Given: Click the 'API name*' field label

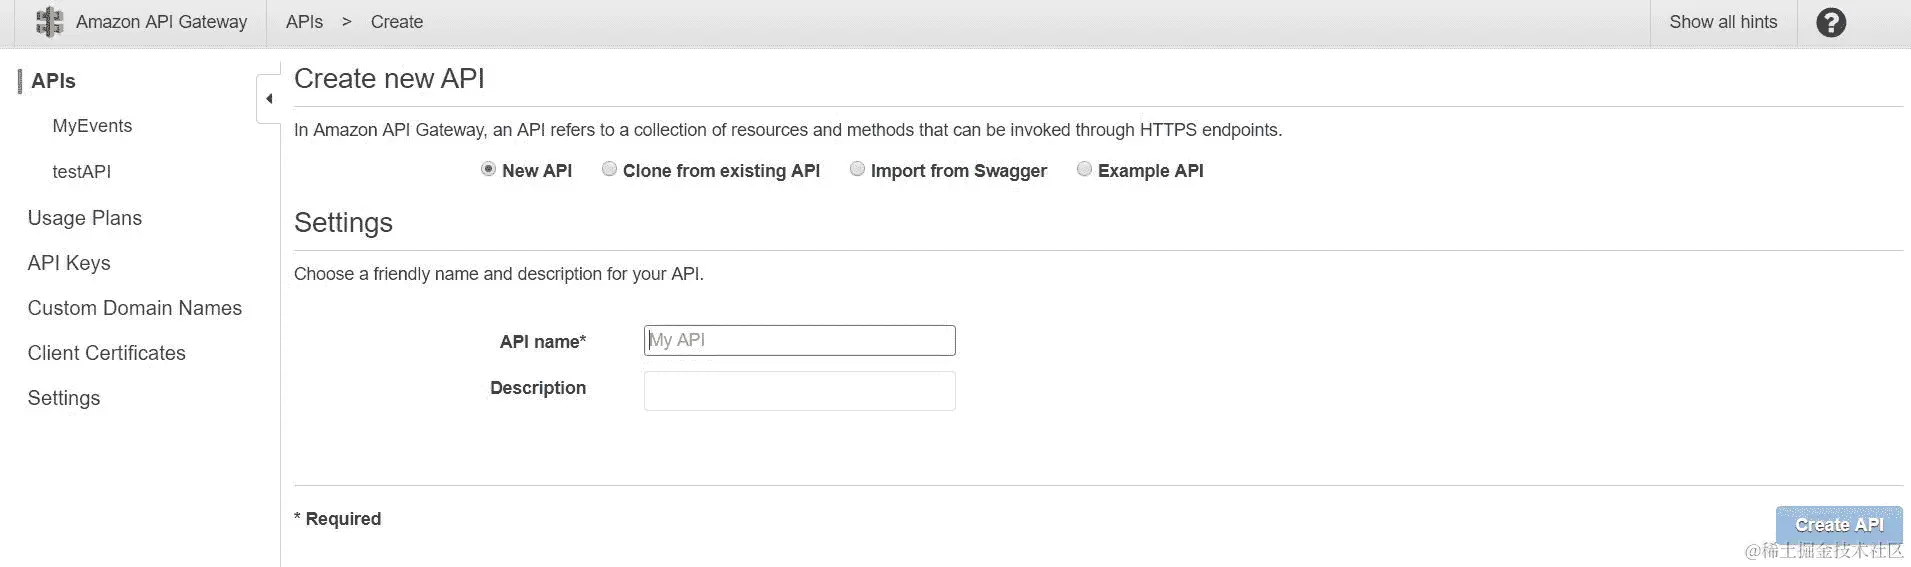Looking at the screenshot, I should click(543, 342).
